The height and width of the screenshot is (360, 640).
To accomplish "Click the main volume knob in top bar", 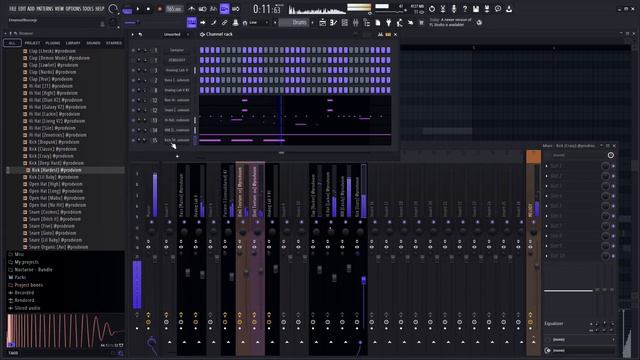I will 113,9.
